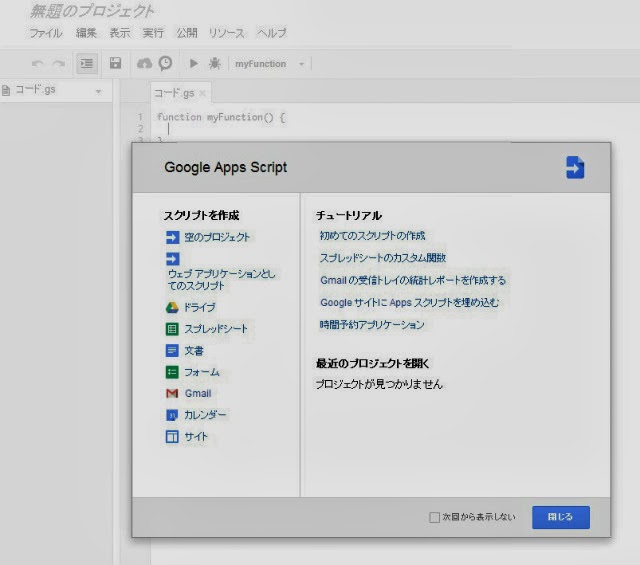The image size is (640, 565).
Task: Open the myFunction selector dropdown
Action: (270, 64)
